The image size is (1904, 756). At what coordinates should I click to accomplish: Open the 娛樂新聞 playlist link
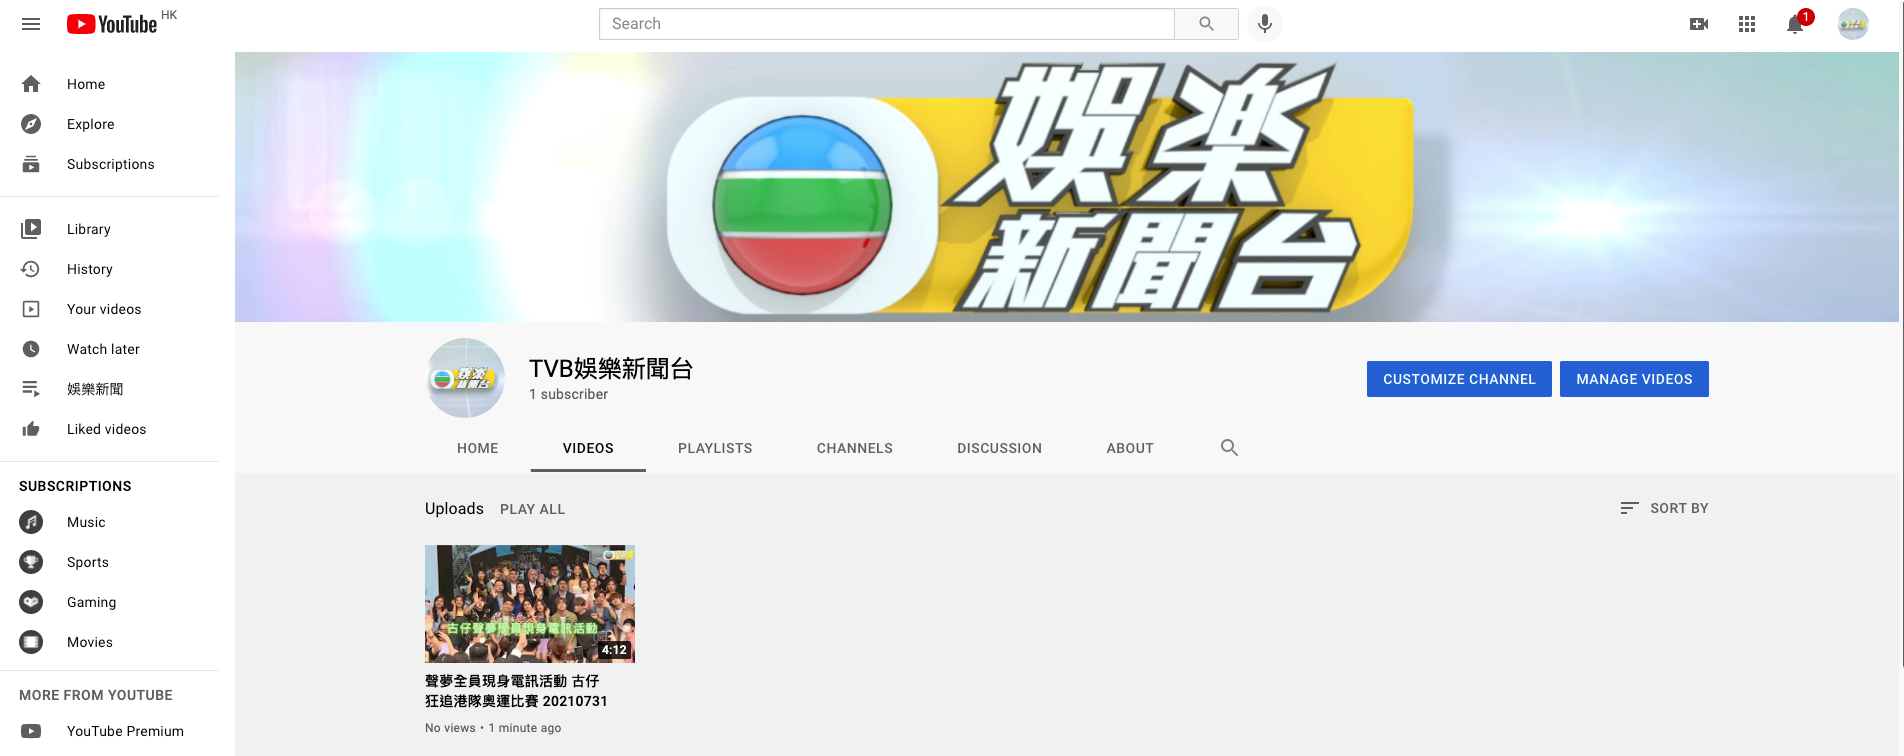(x=95, y=389)
